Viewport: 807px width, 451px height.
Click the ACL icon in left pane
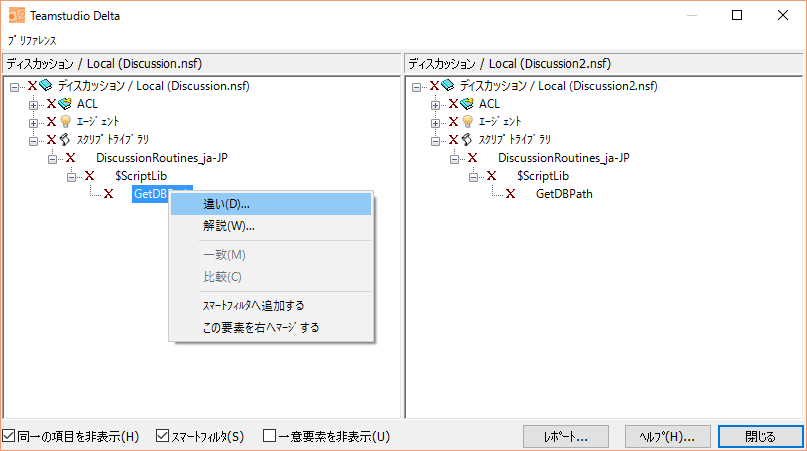(66, 104)
